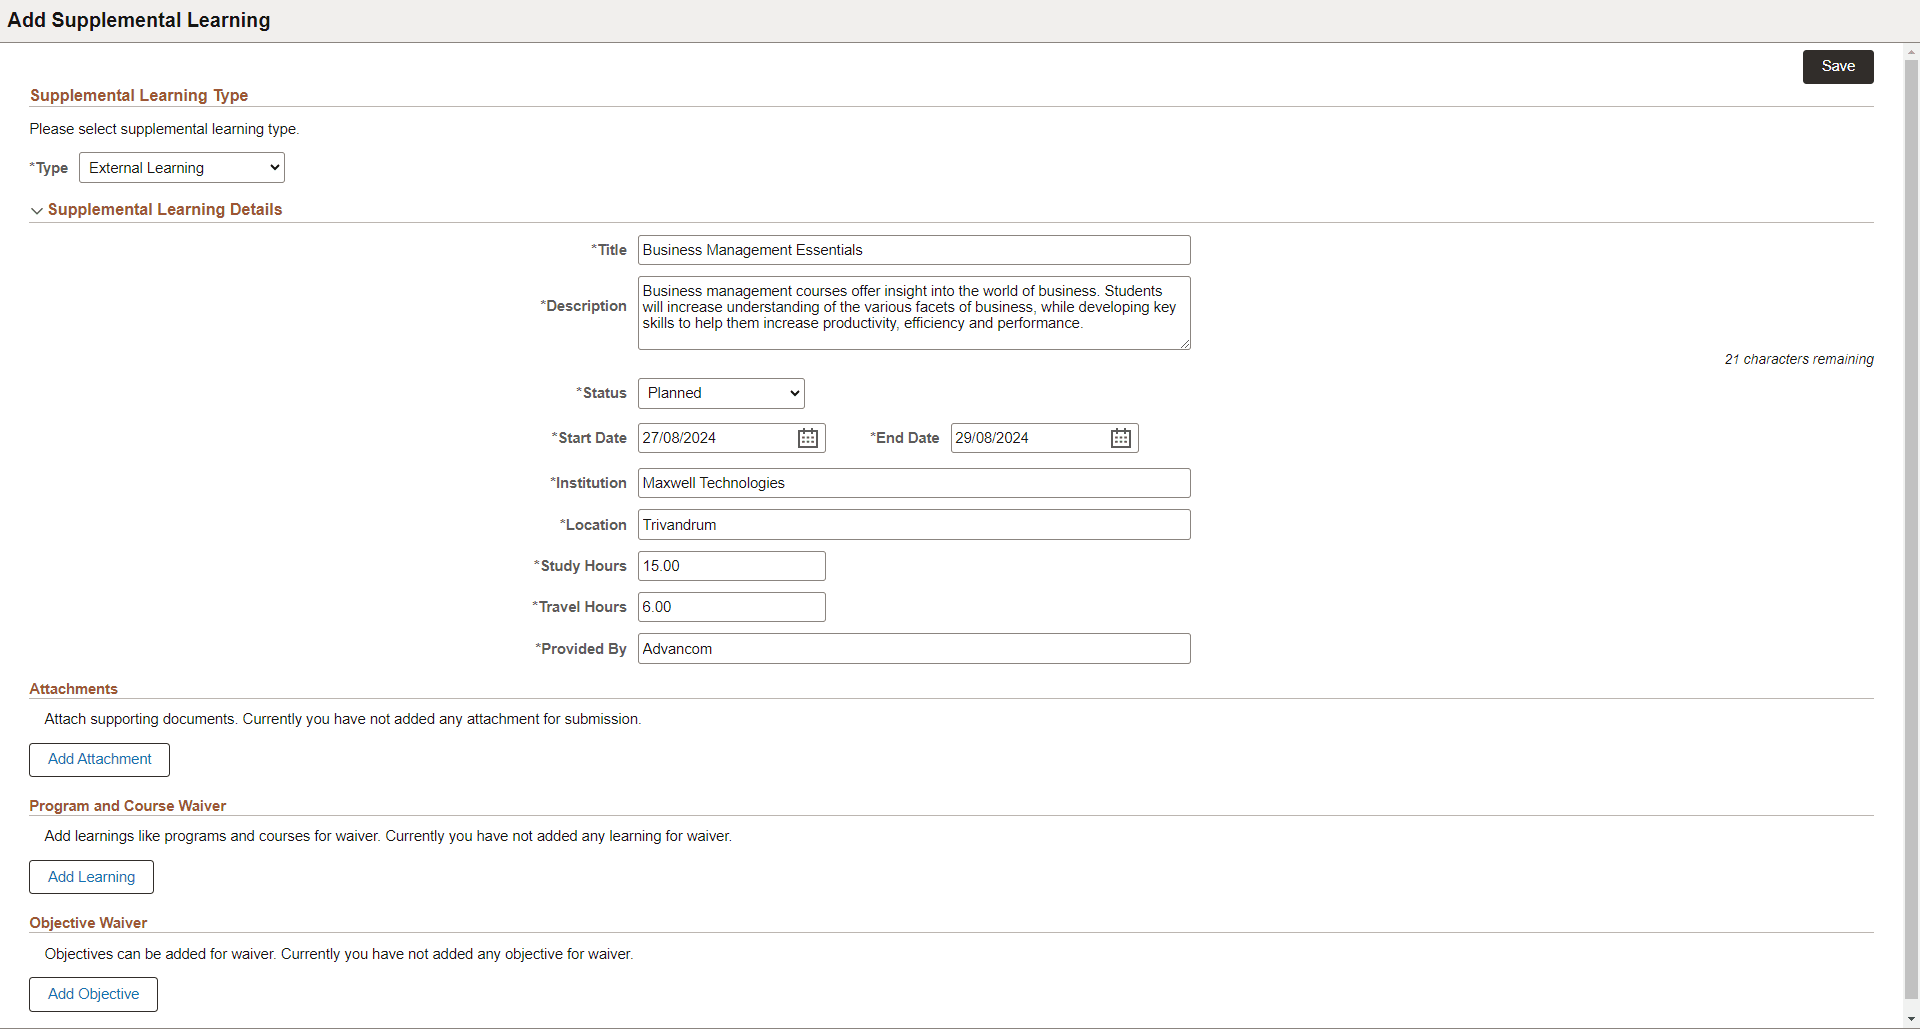Click the Attachments section heading

tap(74, 689)
